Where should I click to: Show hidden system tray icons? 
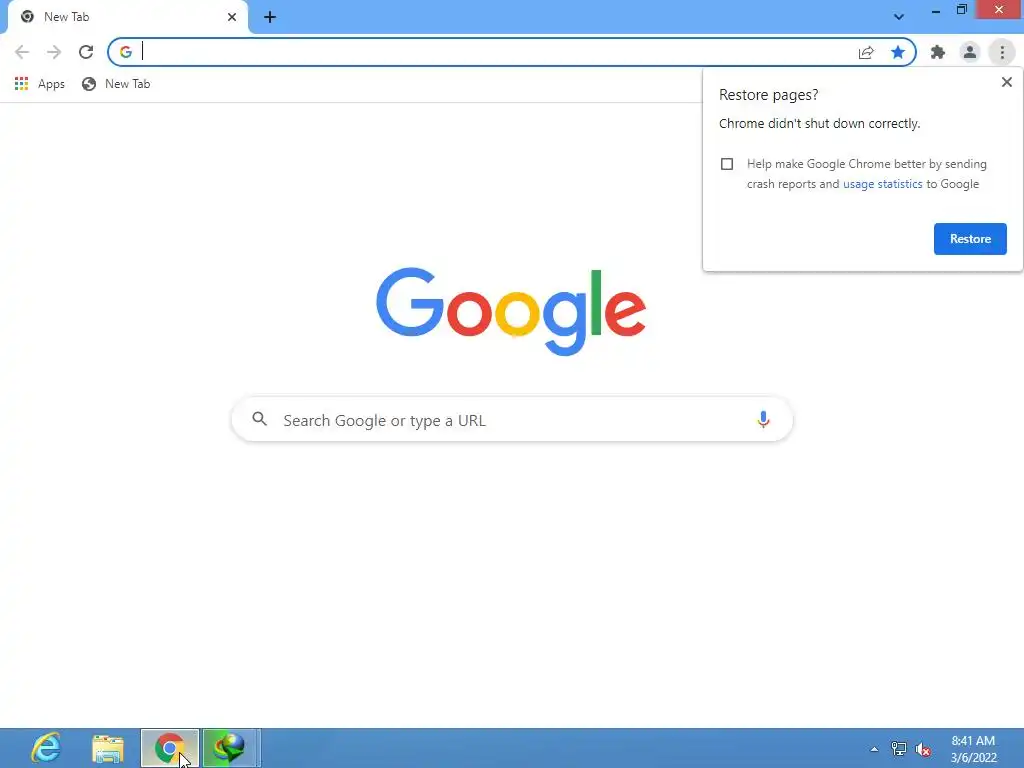[x=874, y=749]
